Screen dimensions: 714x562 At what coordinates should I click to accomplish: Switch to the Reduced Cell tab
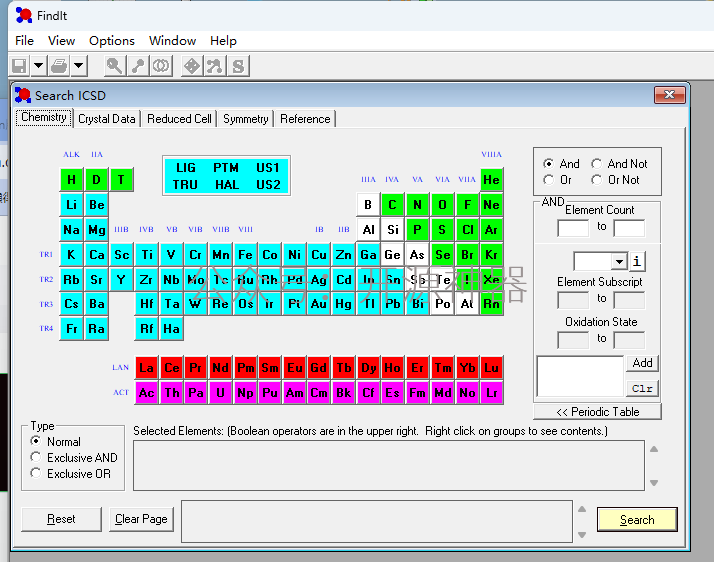point(179,119)
